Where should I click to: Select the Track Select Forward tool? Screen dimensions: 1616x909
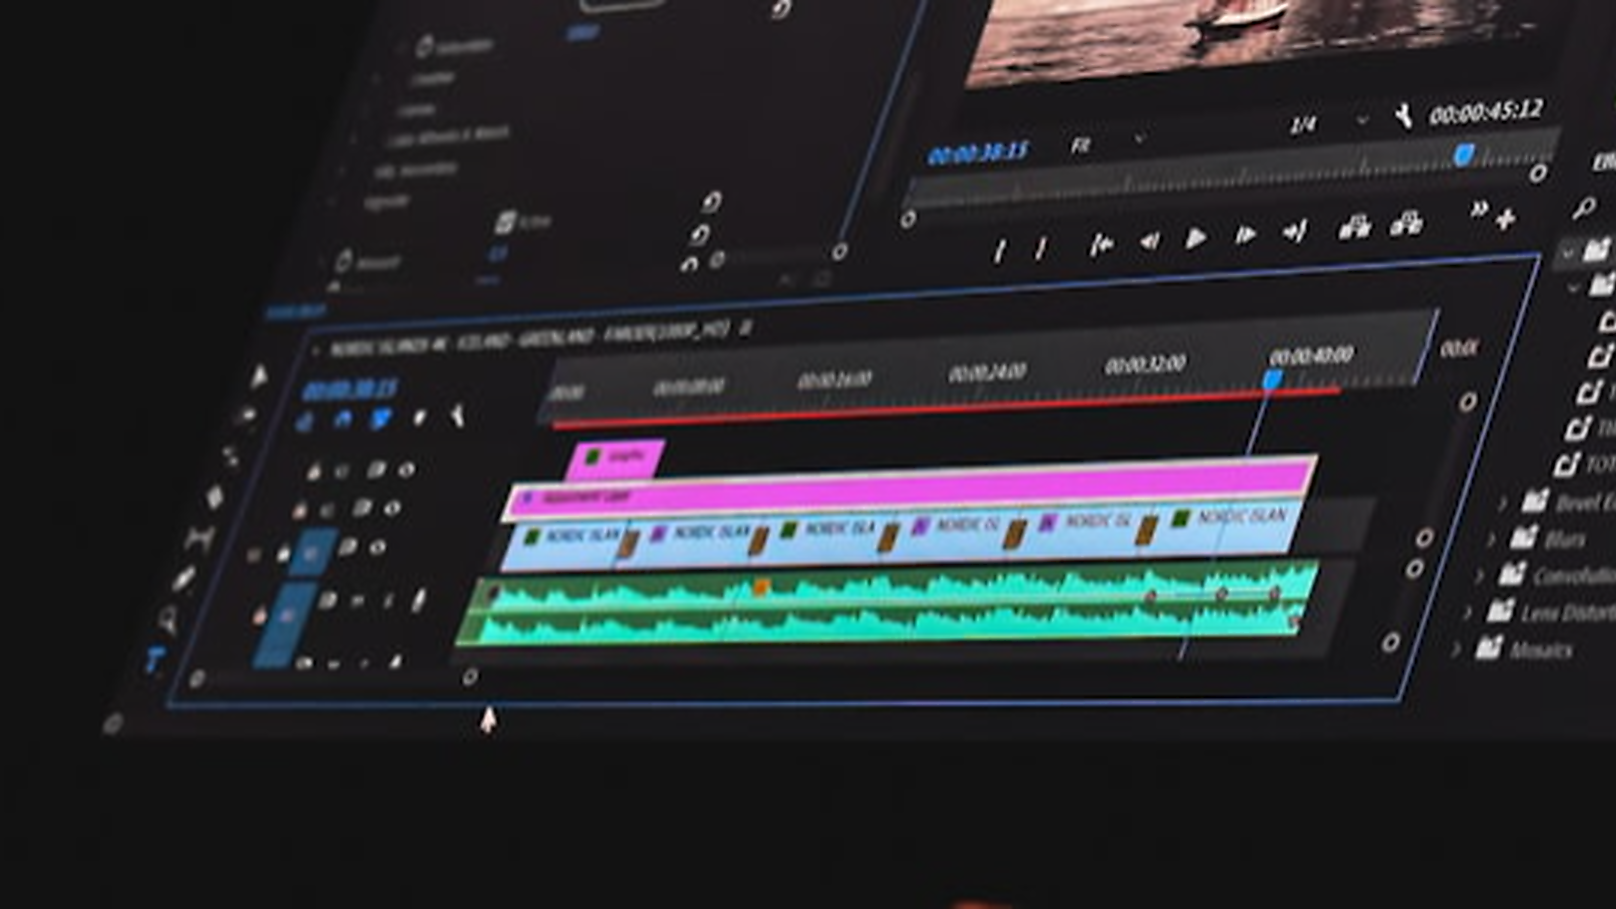click(x=246, y=415)
